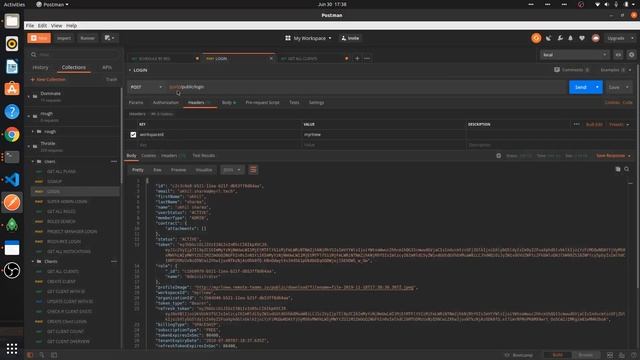Click the response network globe icon

(x=498, y=156)
